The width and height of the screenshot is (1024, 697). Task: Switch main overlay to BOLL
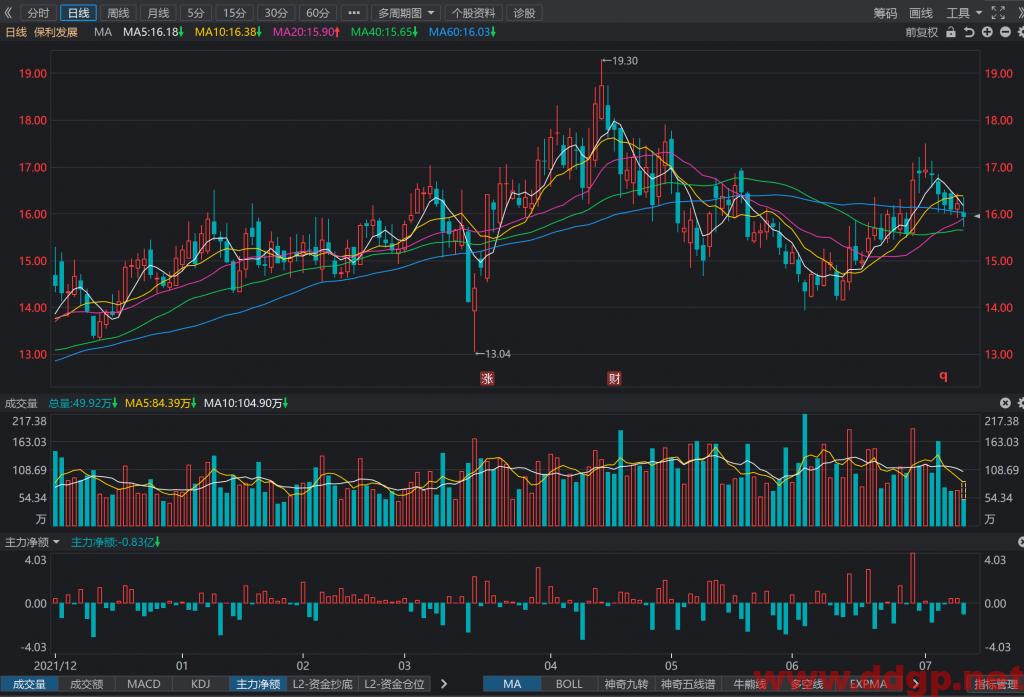click(569, 684)
